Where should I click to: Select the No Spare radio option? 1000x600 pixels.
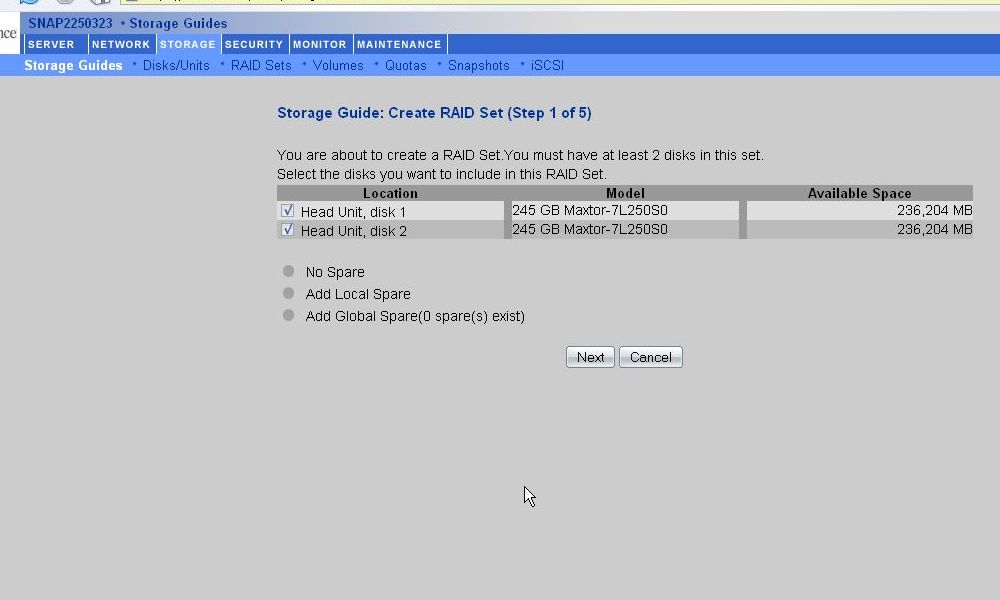289,271
